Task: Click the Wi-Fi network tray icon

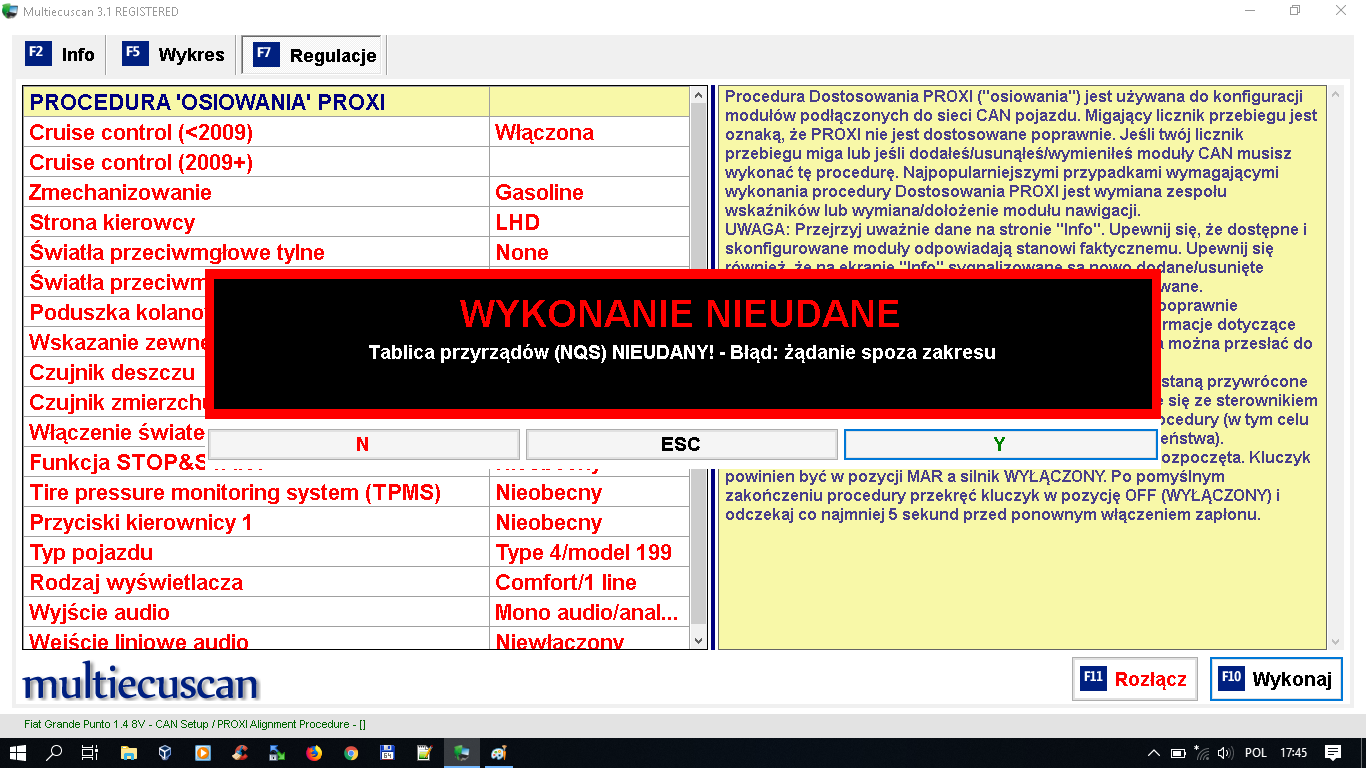Action: [x=1201, y=753]
